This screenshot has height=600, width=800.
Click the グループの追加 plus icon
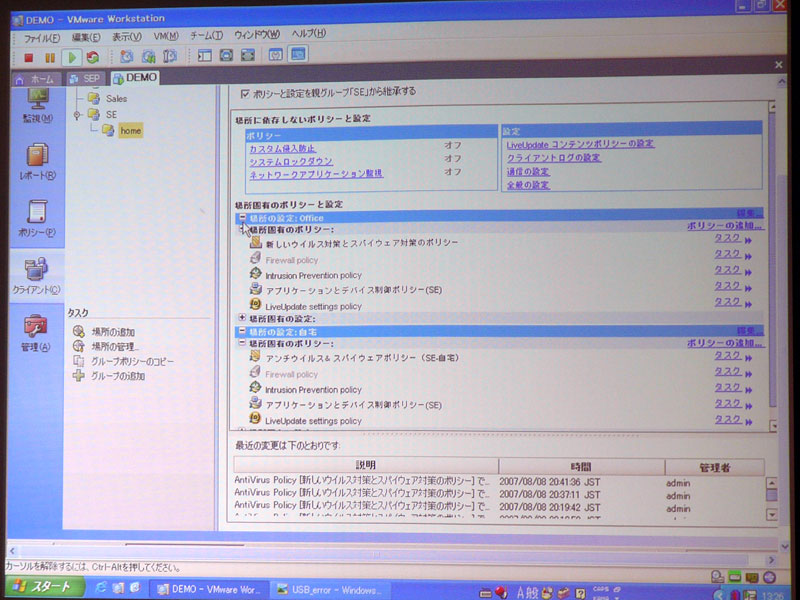tap(79, 376)
